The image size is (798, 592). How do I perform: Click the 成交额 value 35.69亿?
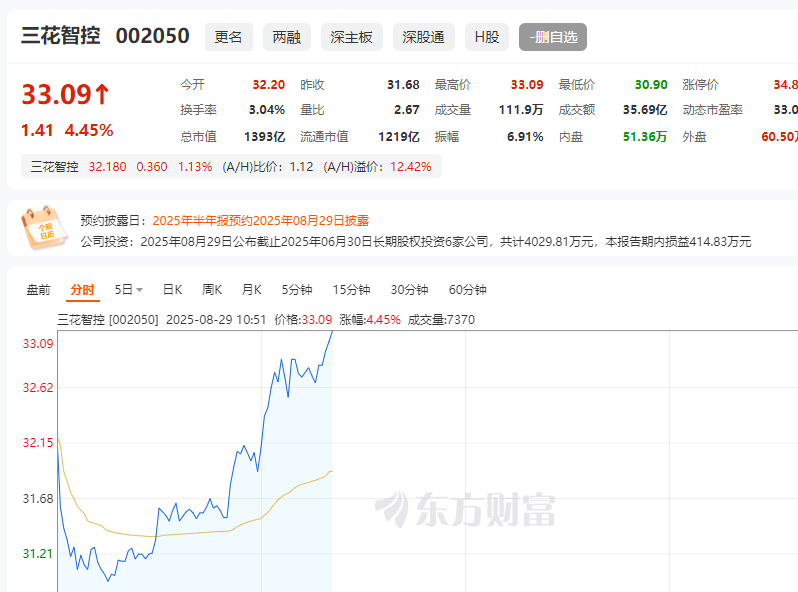pos(645,110)
